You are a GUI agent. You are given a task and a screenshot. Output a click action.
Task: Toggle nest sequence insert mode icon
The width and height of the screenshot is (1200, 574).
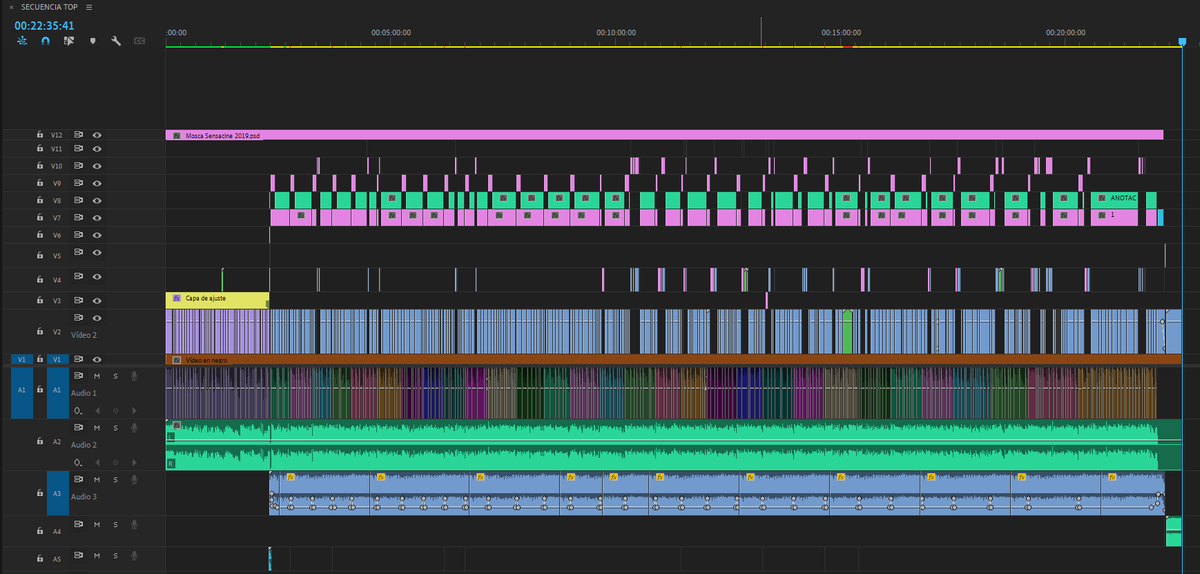pos(21,41)
